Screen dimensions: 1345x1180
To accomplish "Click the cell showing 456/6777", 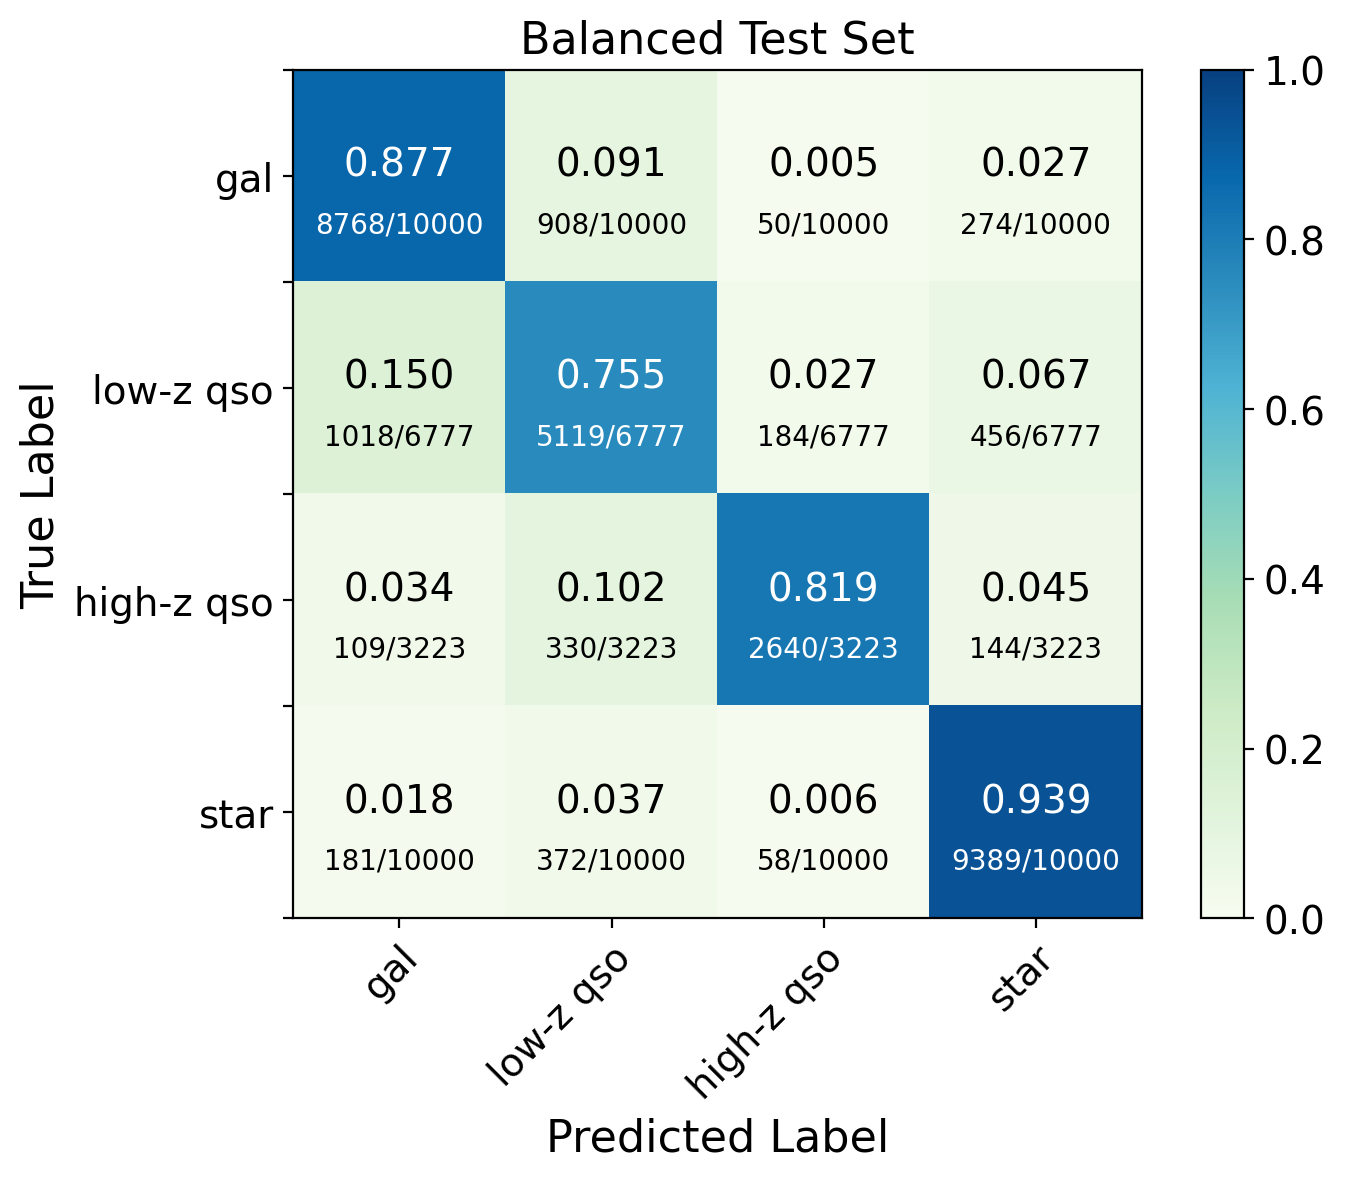I will click(x=1035, y=388).
